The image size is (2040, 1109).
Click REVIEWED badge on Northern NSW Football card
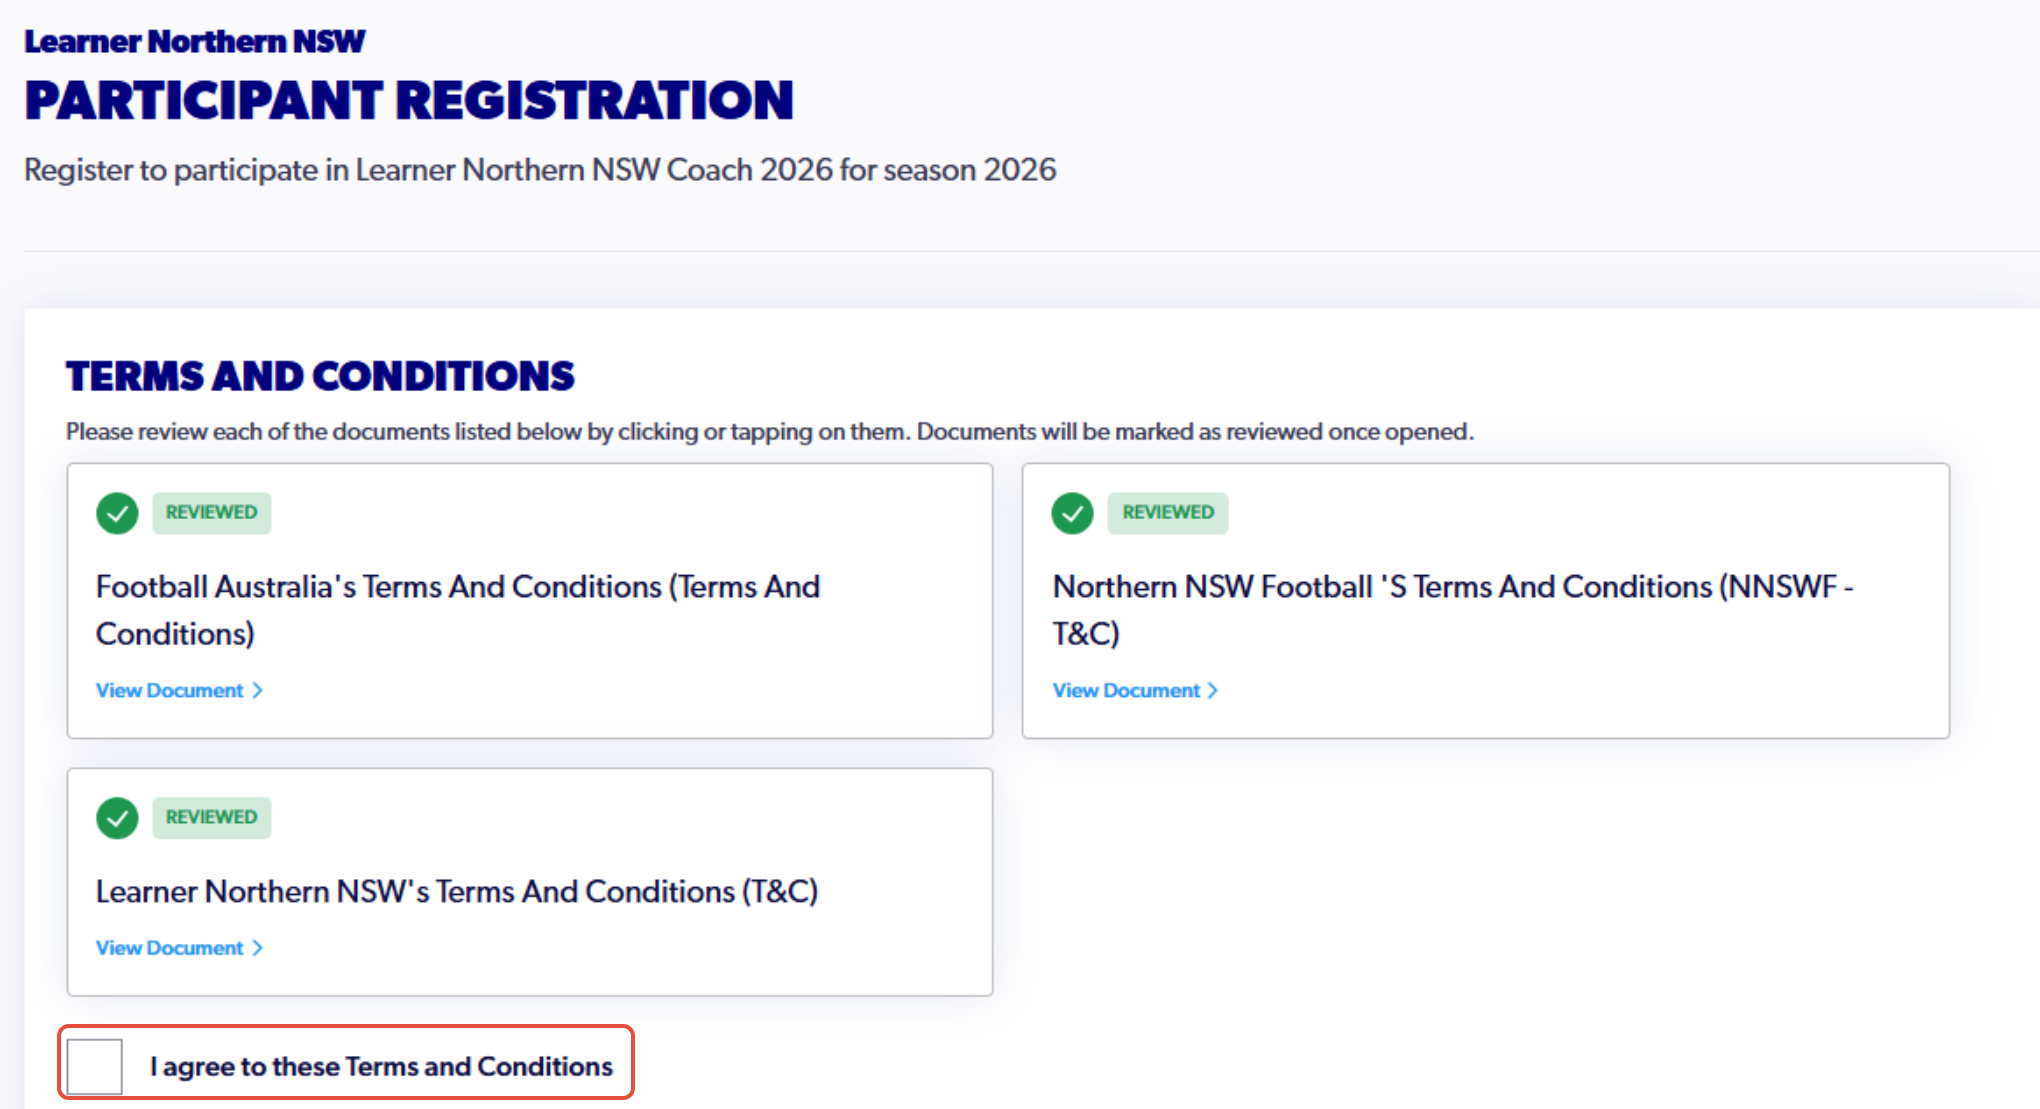(x=1168, y=513)
